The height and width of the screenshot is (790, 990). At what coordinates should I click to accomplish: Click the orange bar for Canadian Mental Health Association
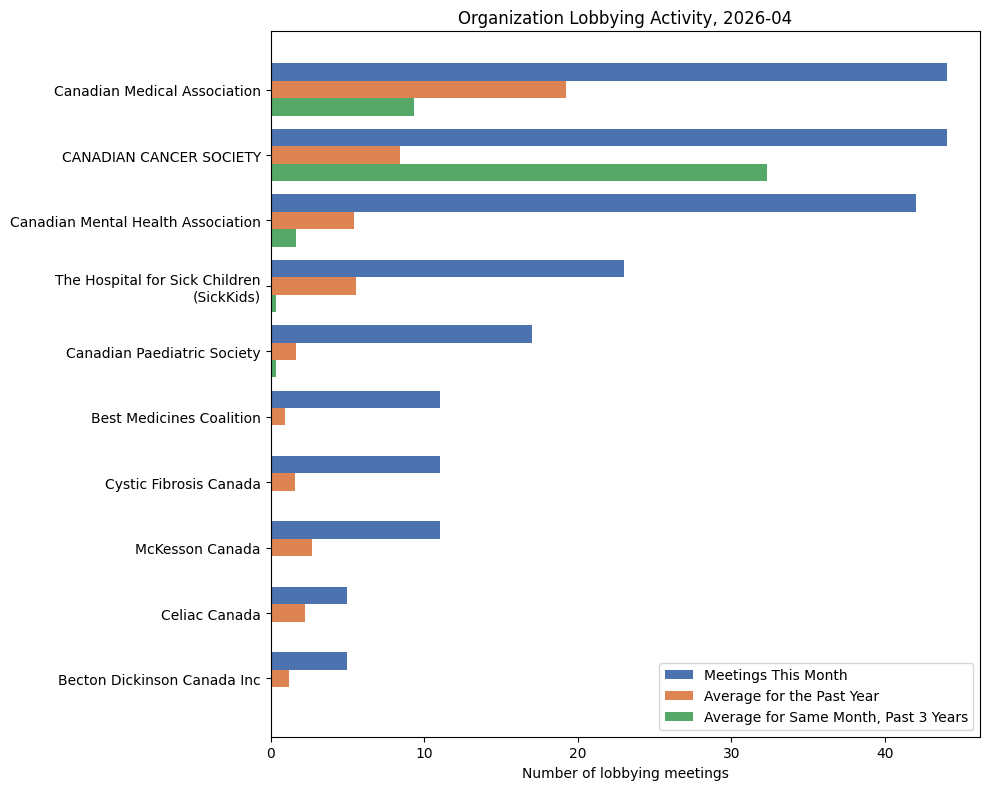point(313,220)
